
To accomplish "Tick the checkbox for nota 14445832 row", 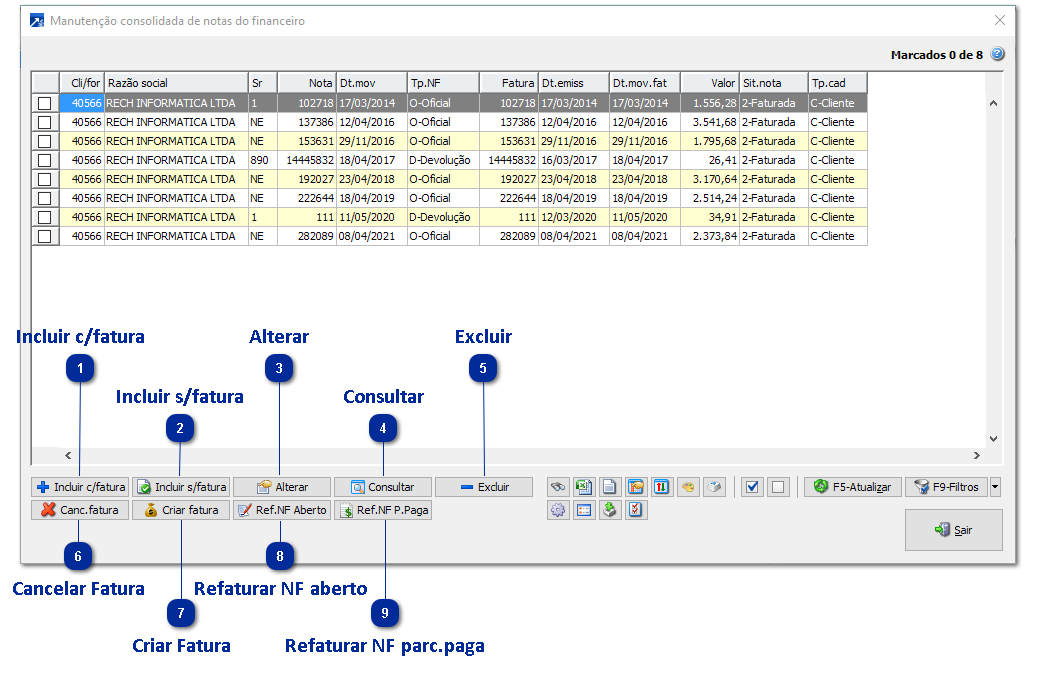I will (44, 160).
